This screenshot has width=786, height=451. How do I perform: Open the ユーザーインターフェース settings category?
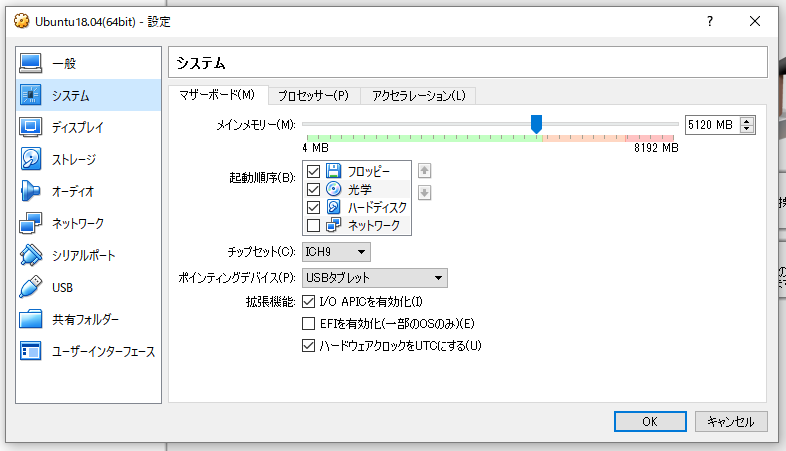tap(88, 351)
